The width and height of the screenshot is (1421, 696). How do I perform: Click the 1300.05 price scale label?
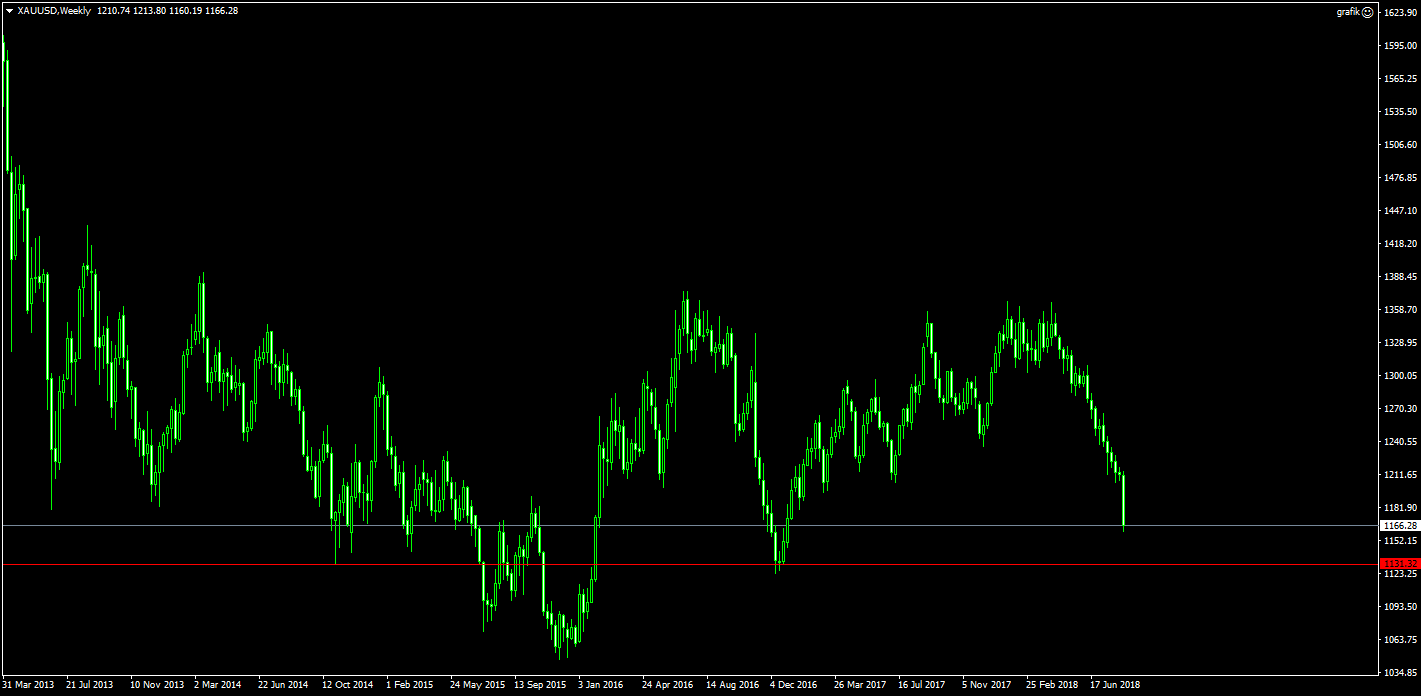[1399, 376]
